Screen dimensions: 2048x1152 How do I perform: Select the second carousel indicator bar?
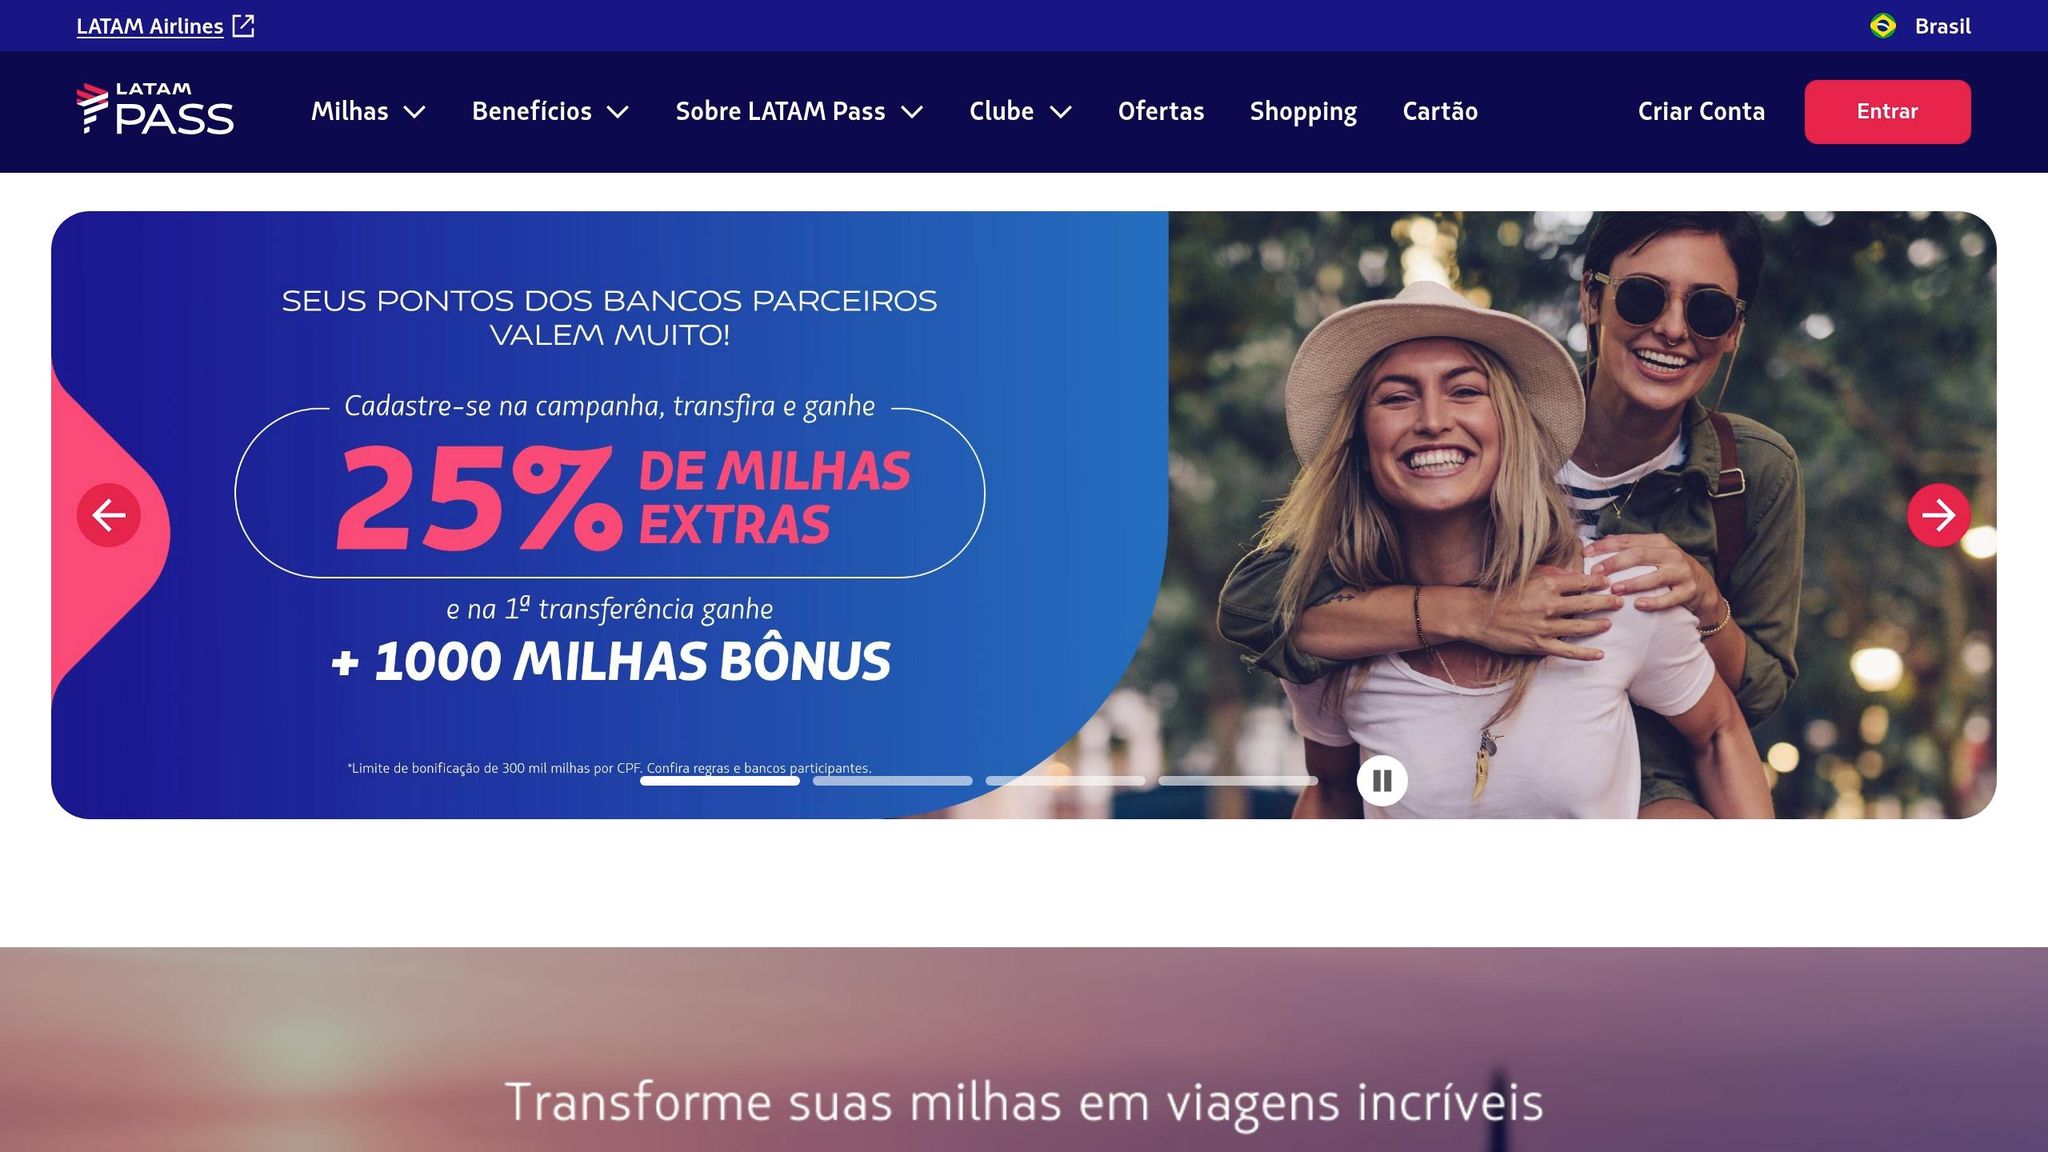click(893, 781)
